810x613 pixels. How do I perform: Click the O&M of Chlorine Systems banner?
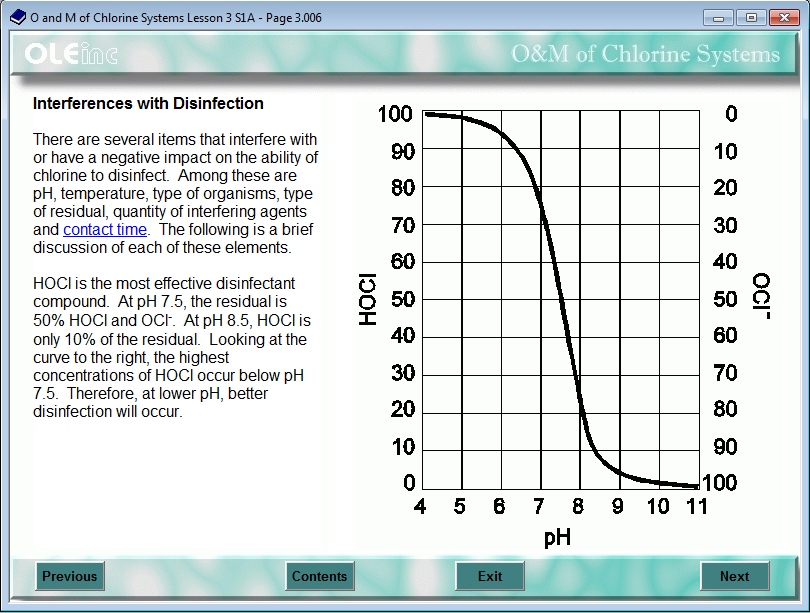tap(646, 55)
